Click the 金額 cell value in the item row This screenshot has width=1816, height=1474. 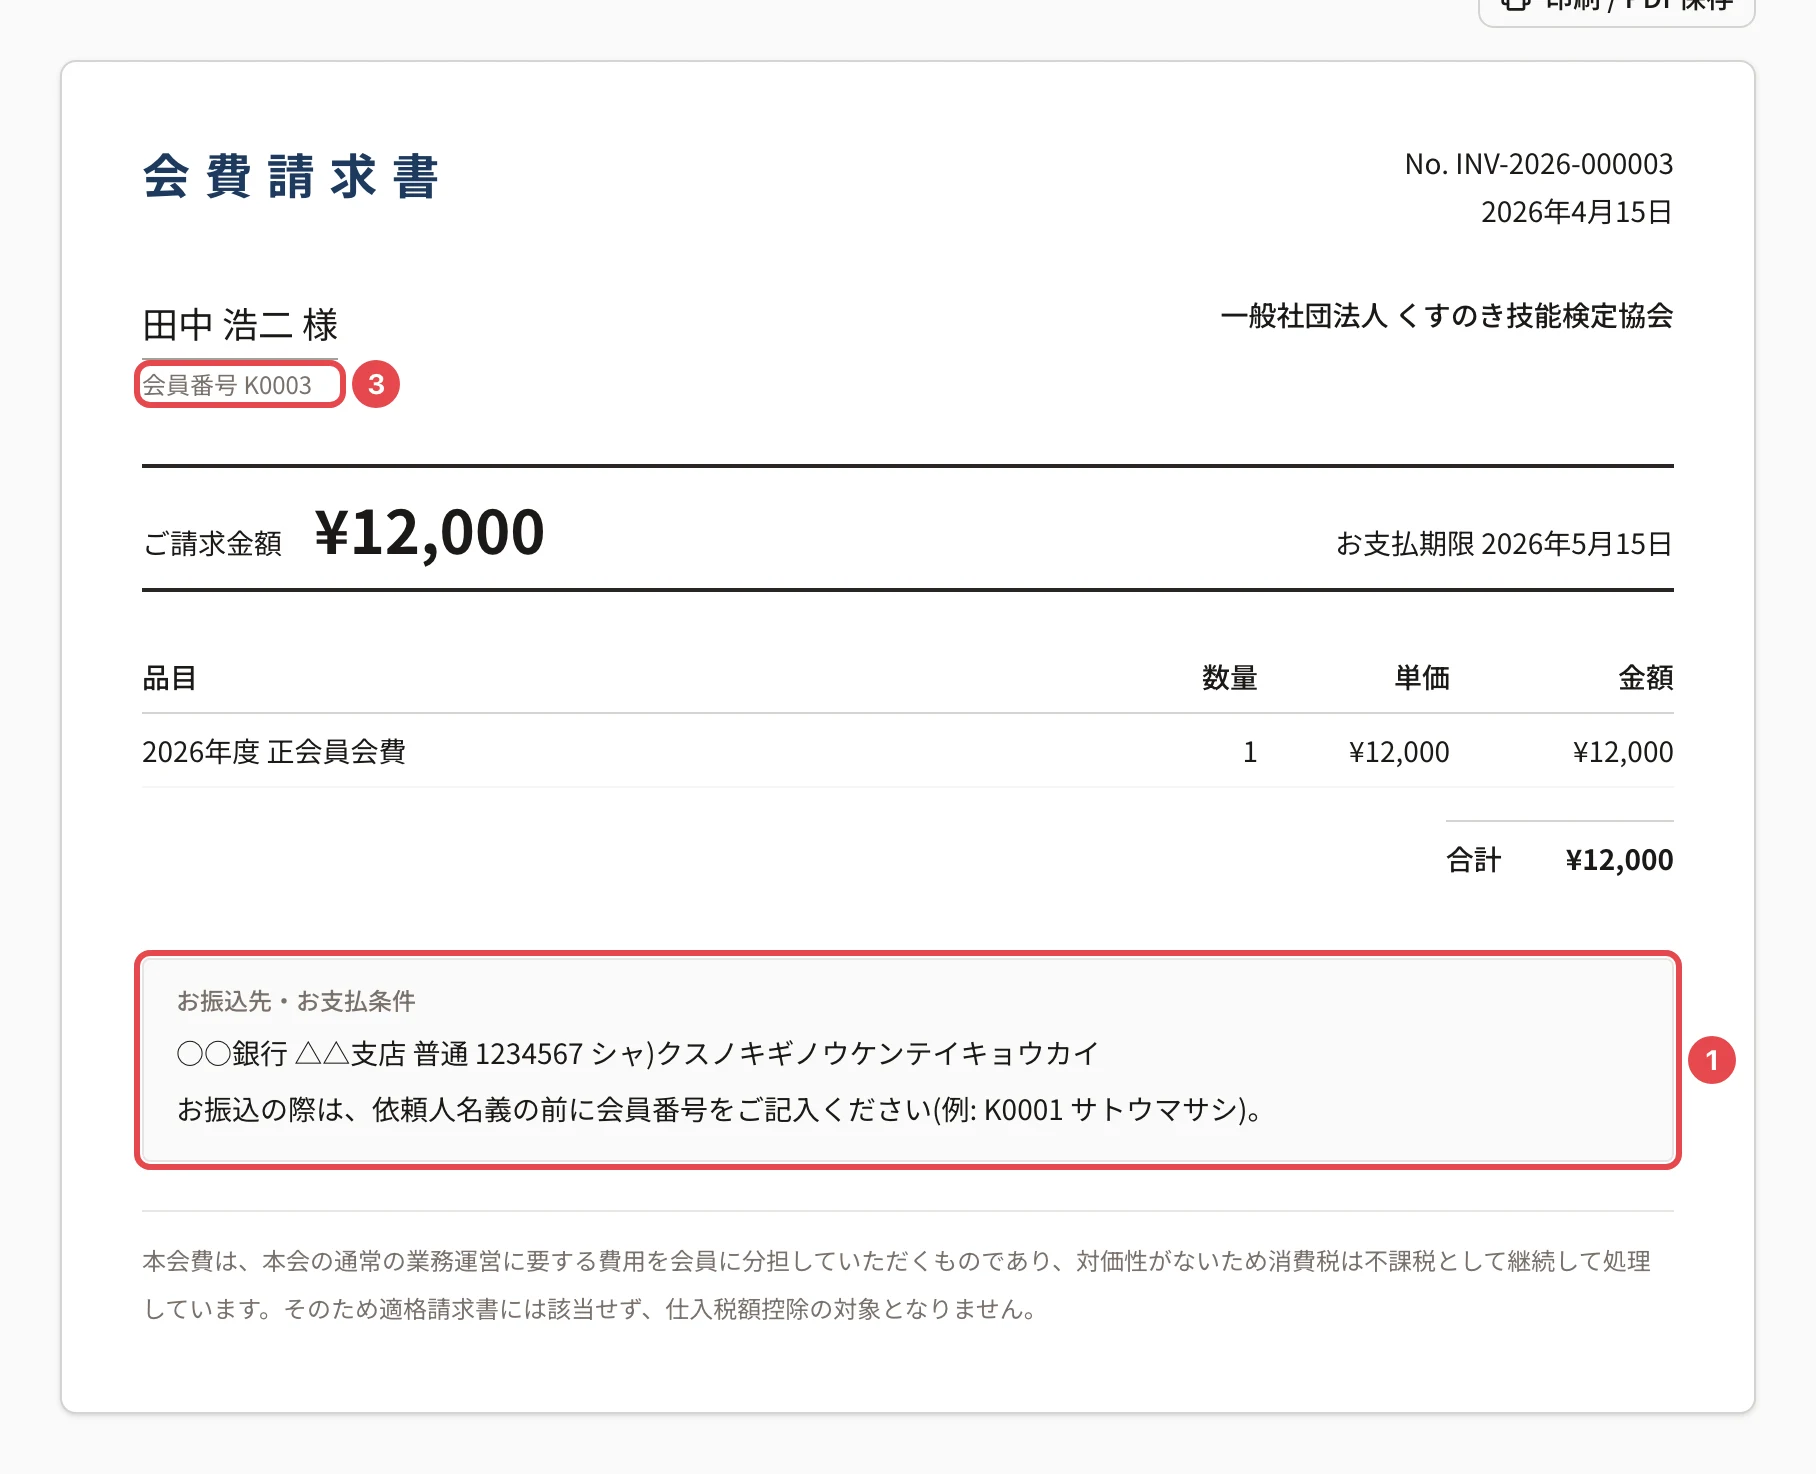click(1623, 752)
